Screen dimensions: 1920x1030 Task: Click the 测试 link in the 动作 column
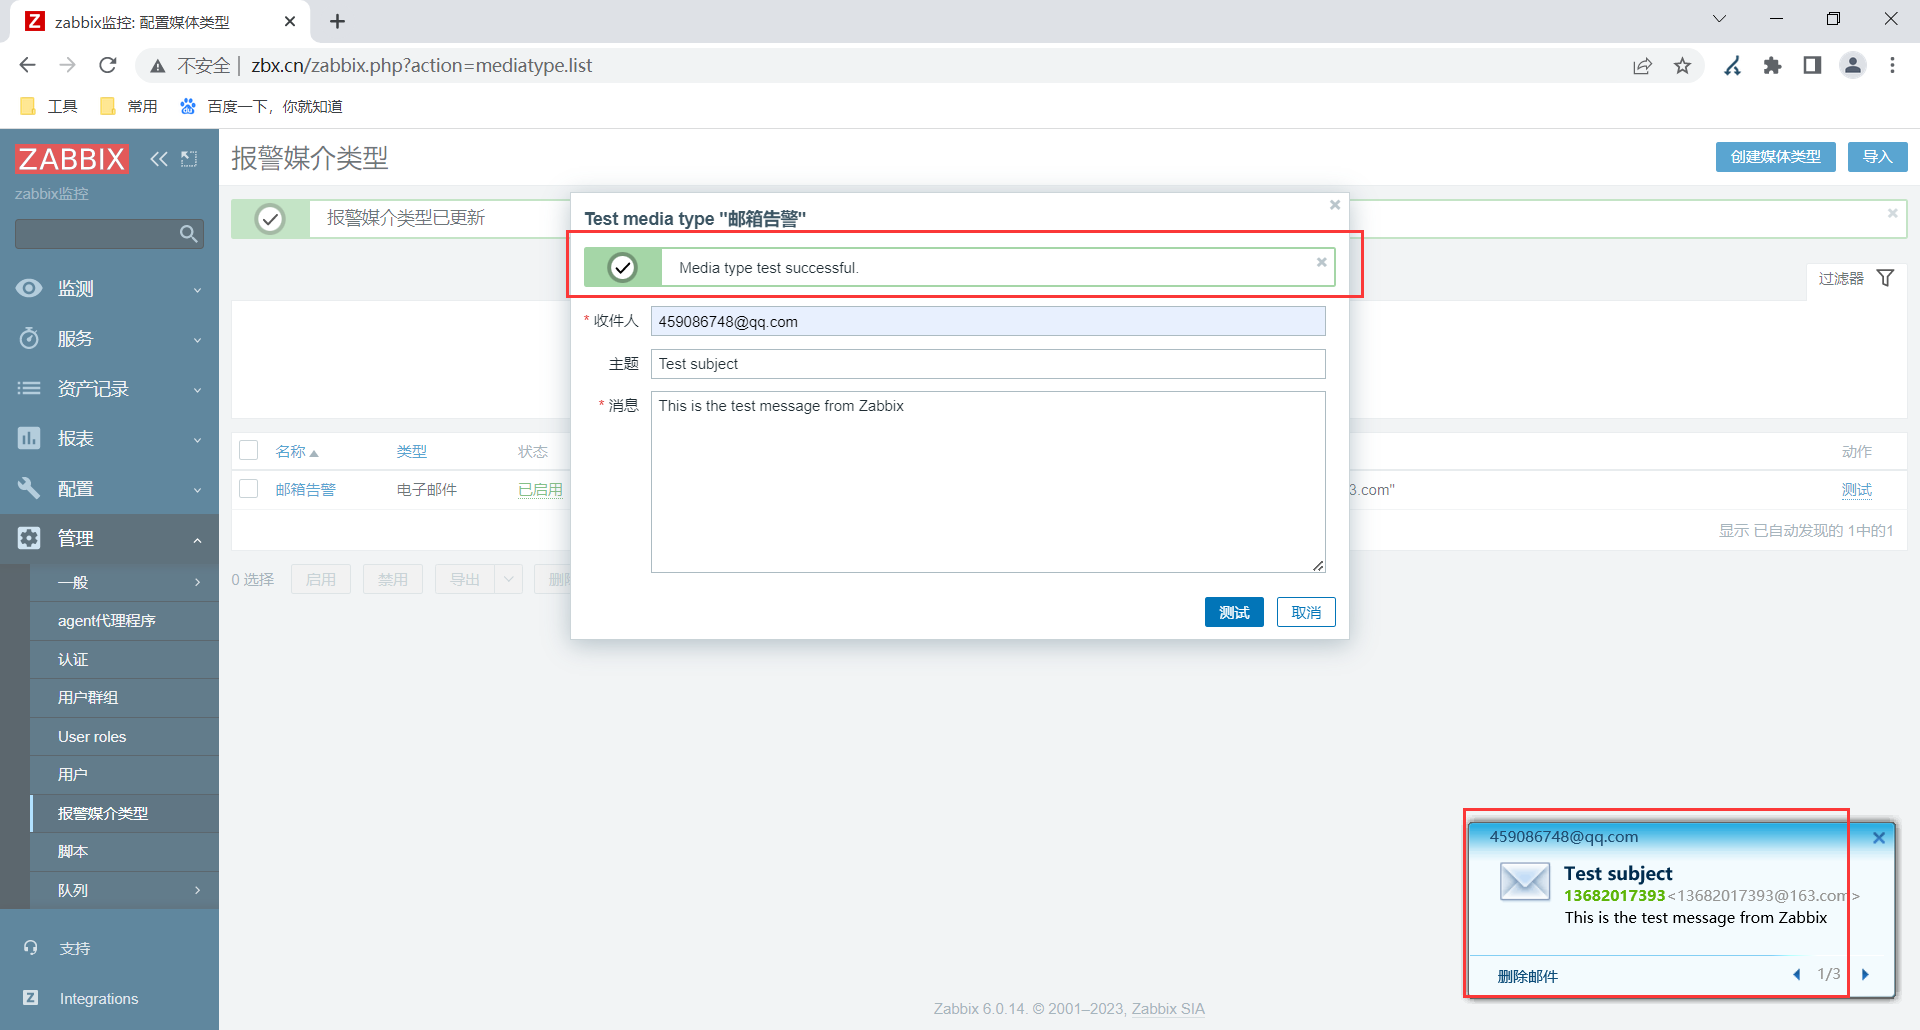tap(1857, 489)
